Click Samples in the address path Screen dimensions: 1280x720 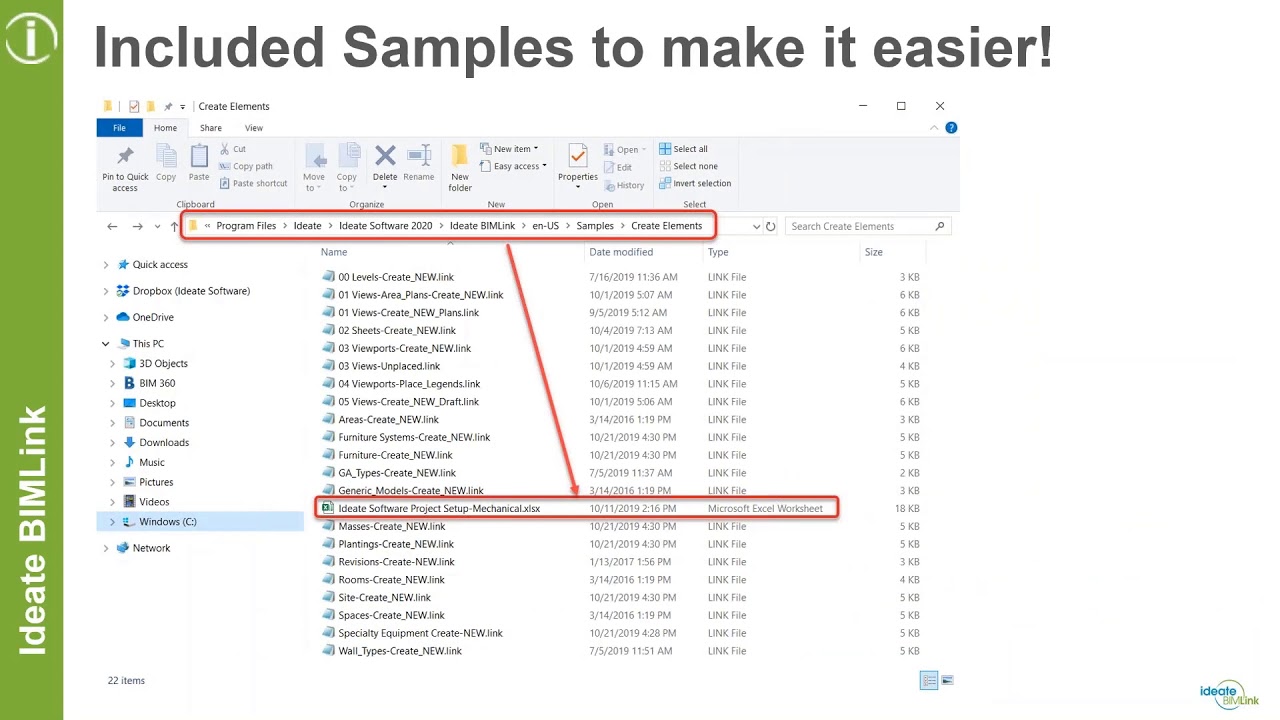[x=595, y=226]
